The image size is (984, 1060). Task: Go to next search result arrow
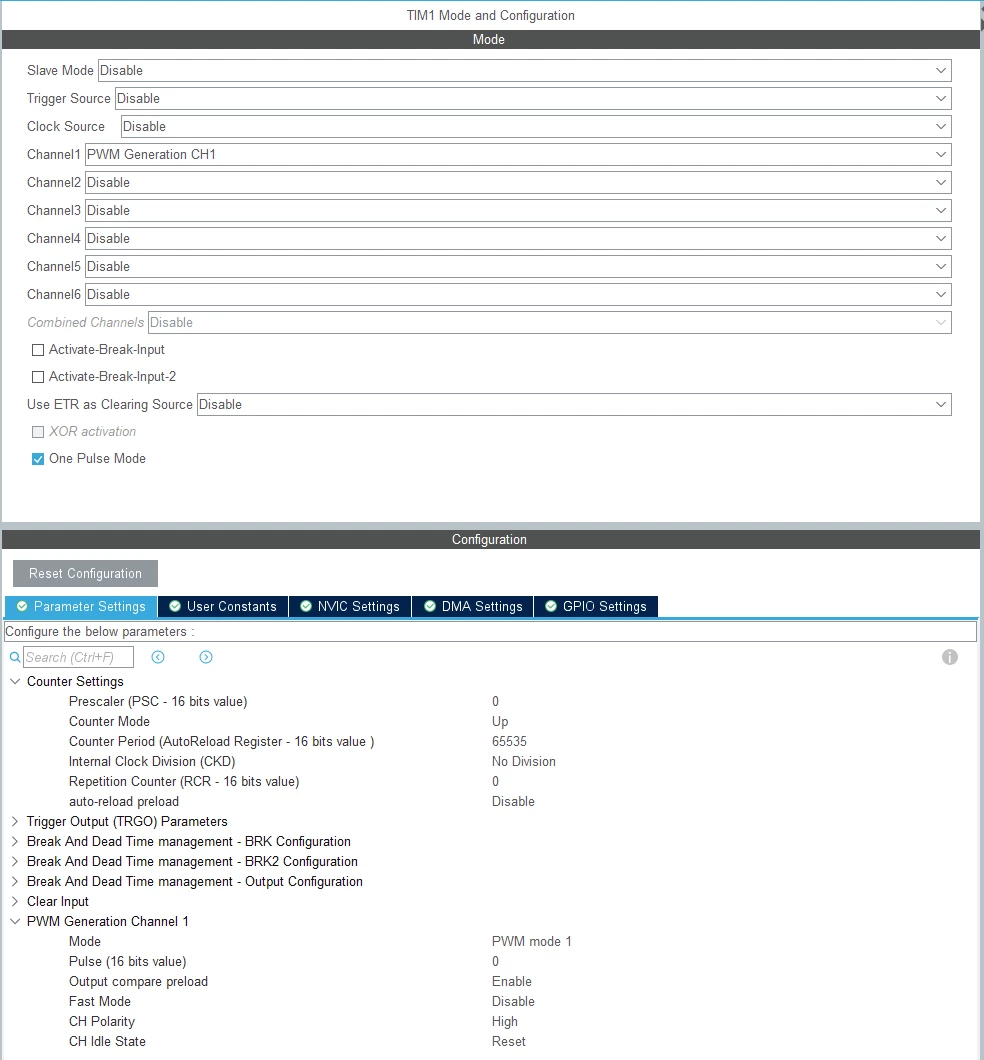tap(206, 657)
